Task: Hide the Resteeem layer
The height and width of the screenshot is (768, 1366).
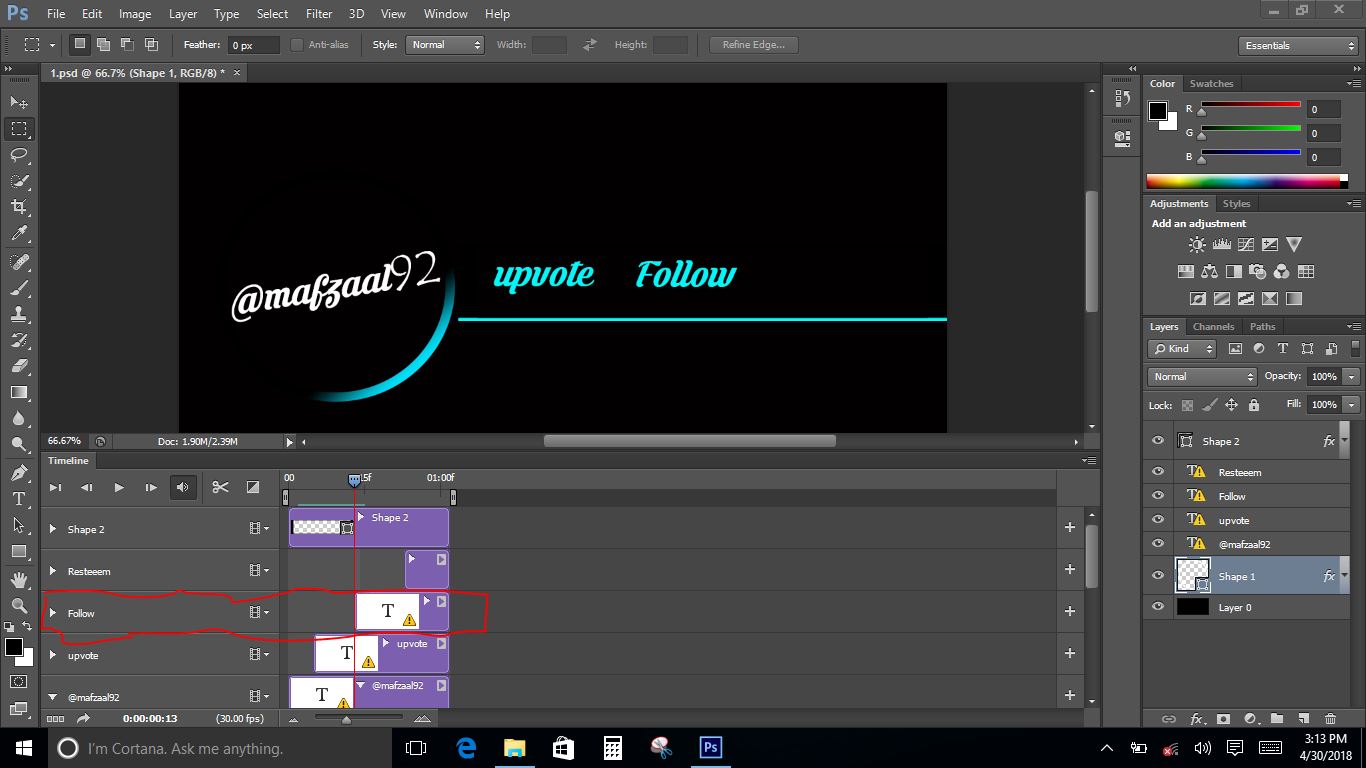Action: click(x=1158, y=472)
